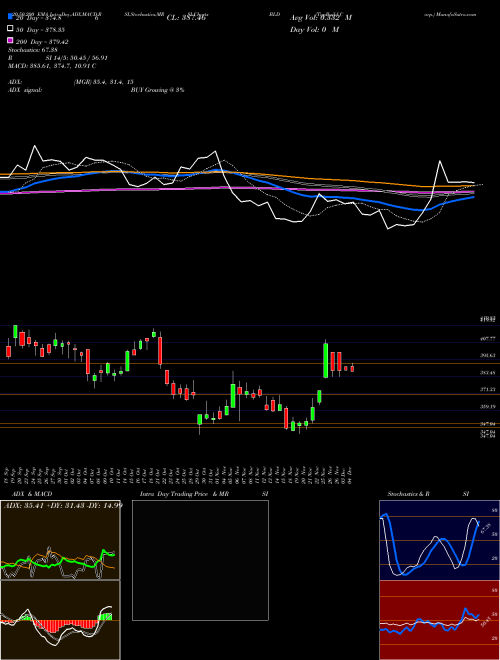Image resolution: width=500 pixels, height=660 pixels.
Task: Select the 200 Day - 379.42 label
Action: (43, 42)
